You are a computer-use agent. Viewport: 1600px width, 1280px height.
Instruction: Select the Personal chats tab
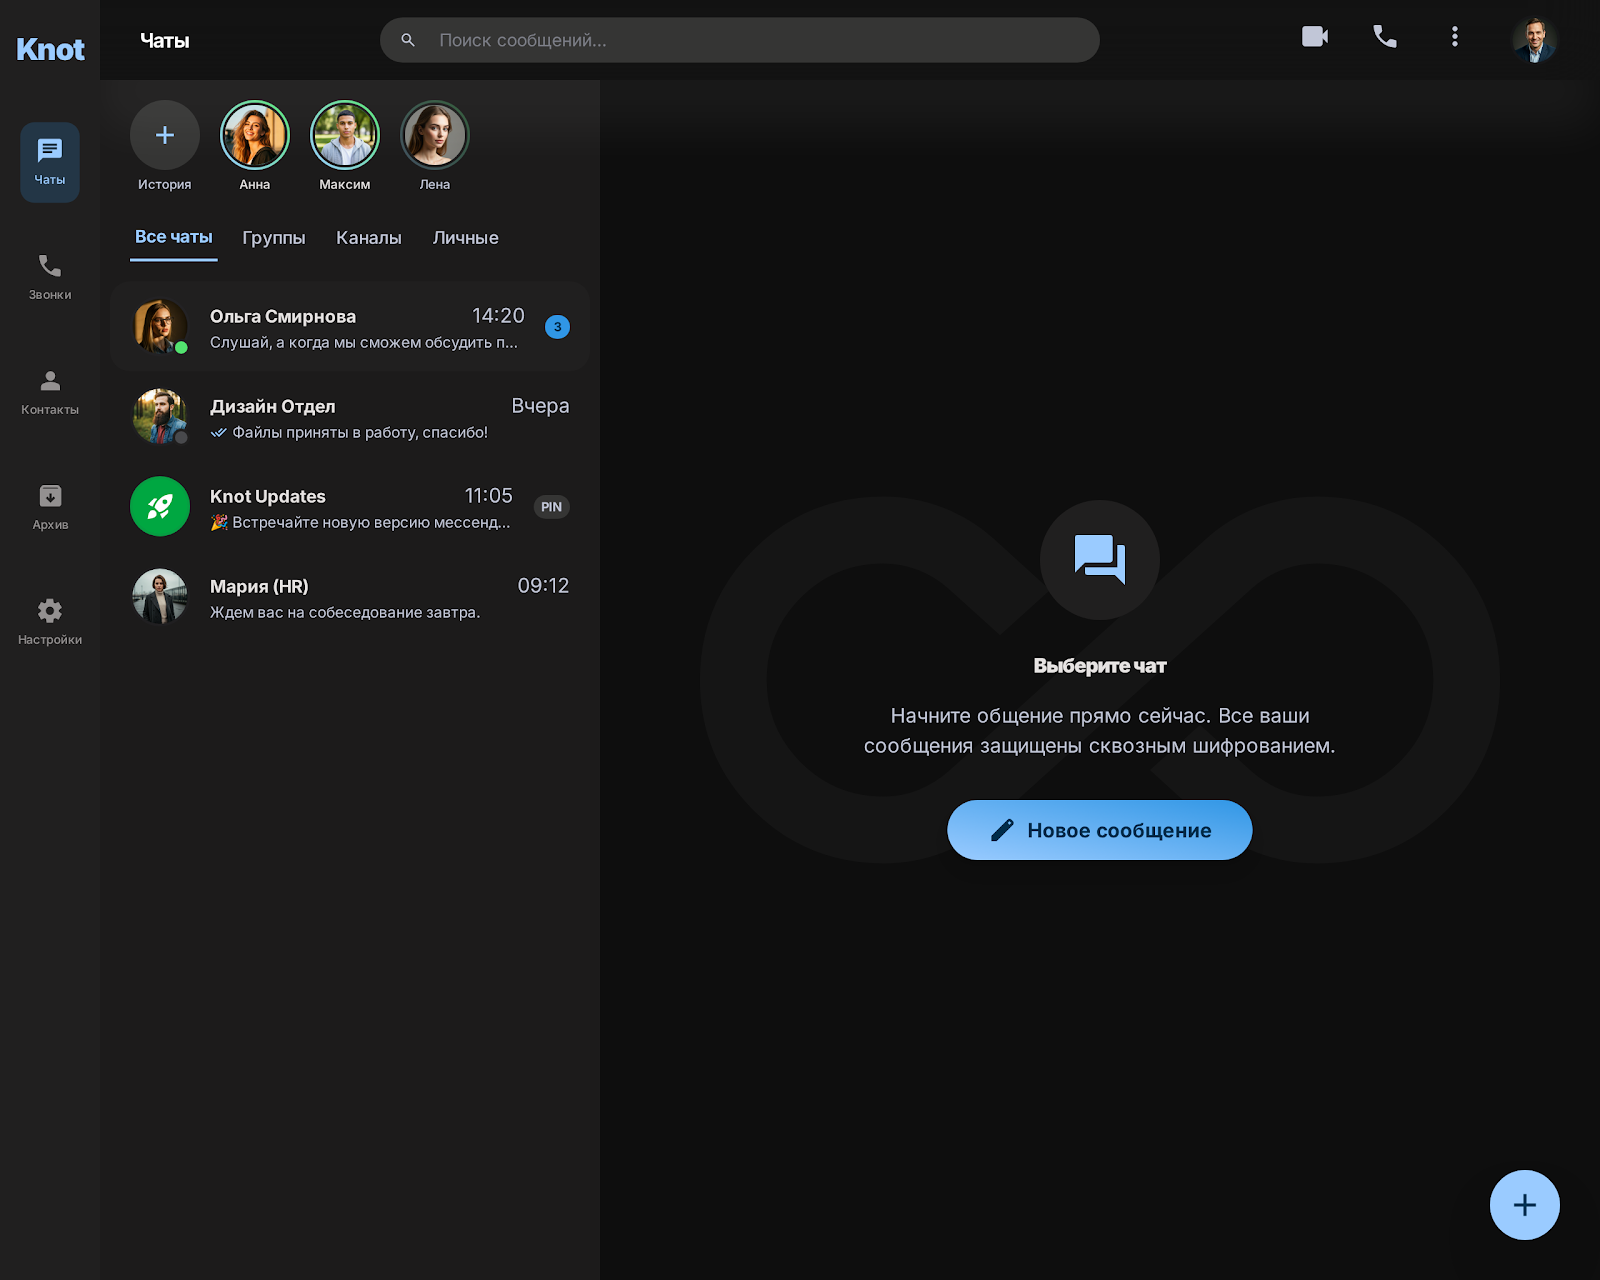coord(466,238)
